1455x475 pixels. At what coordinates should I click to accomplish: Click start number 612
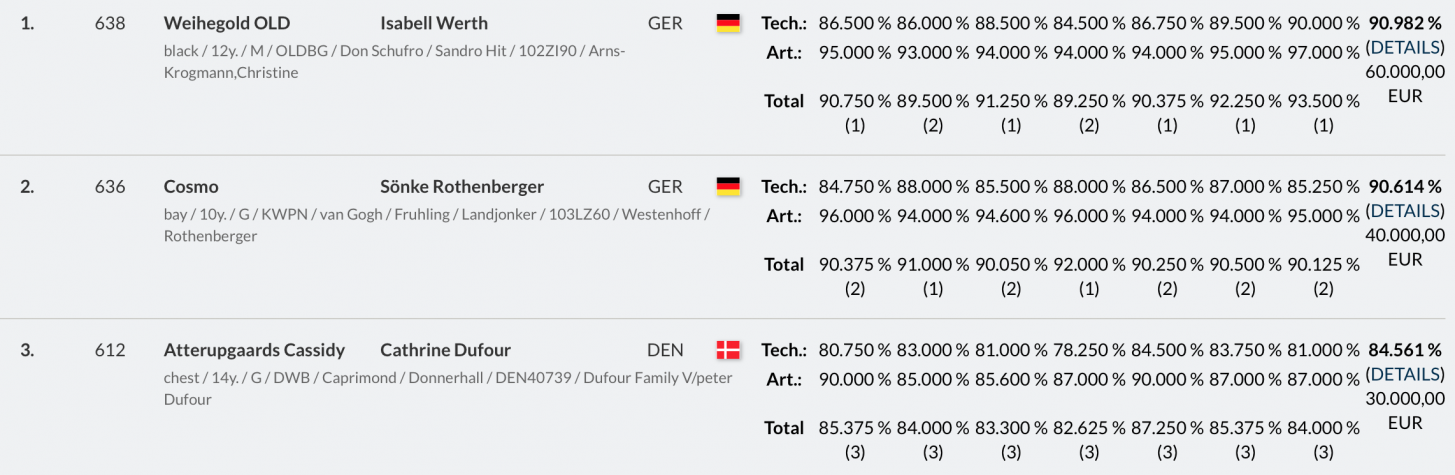click(x=109, y=350)
